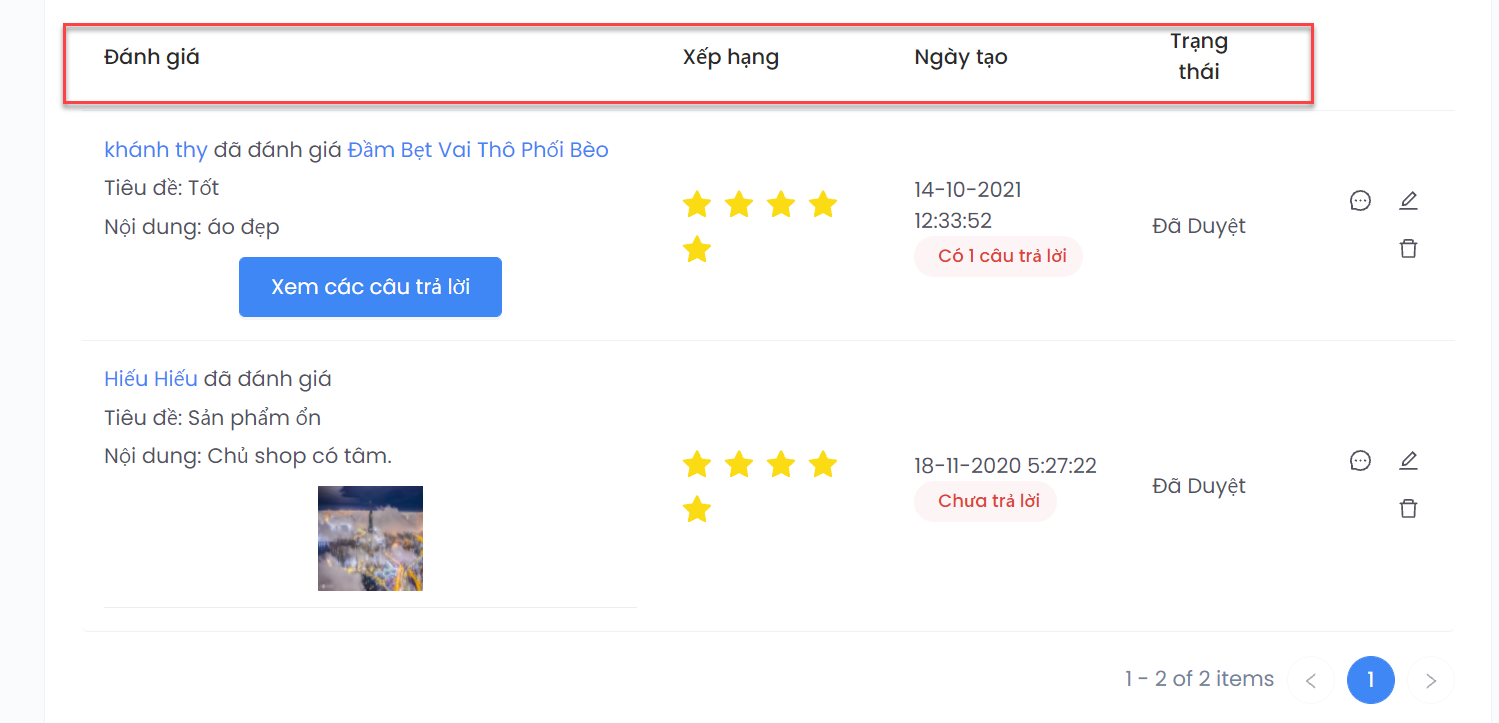Select page 1 in pagination
The width and height of the screenshot is (1499, 723).
point(1370,681)
